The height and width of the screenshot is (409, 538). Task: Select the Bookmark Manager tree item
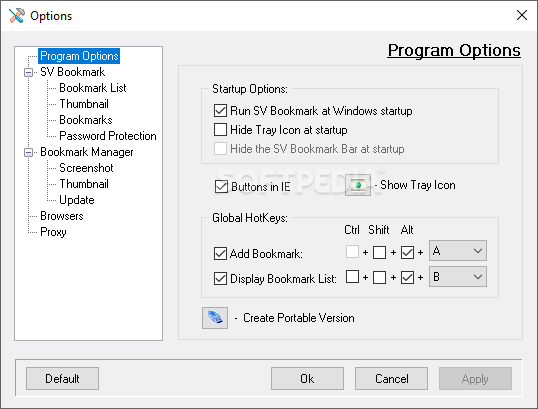(86, 152)
